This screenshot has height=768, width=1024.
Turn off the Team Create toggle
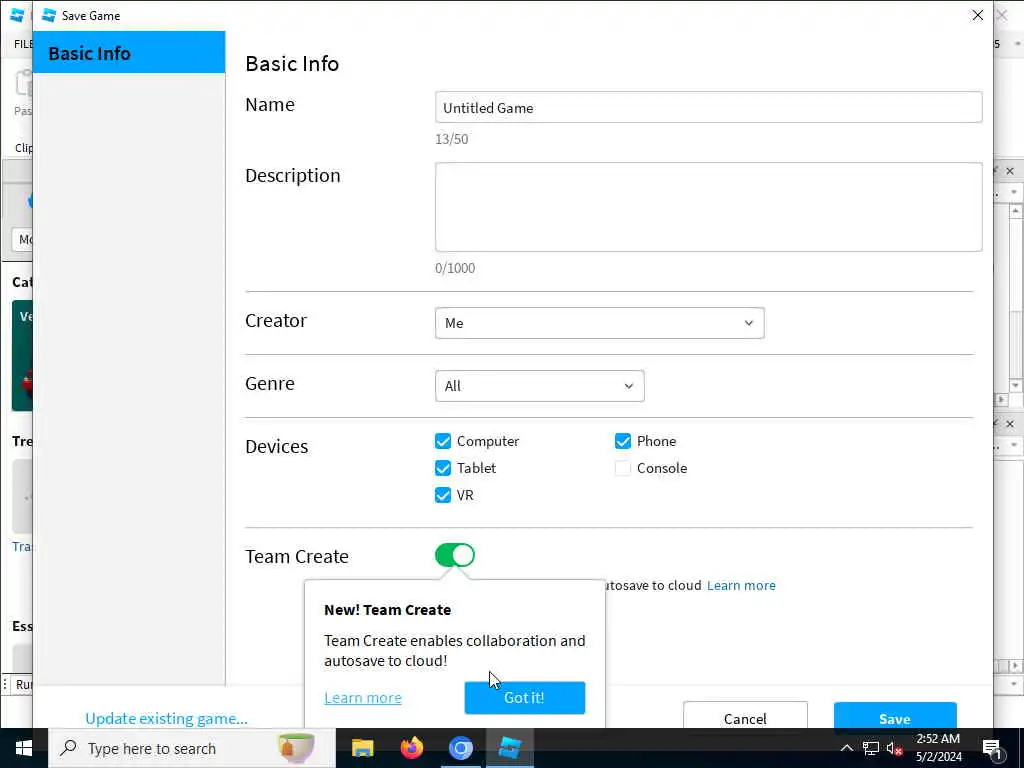455,556
